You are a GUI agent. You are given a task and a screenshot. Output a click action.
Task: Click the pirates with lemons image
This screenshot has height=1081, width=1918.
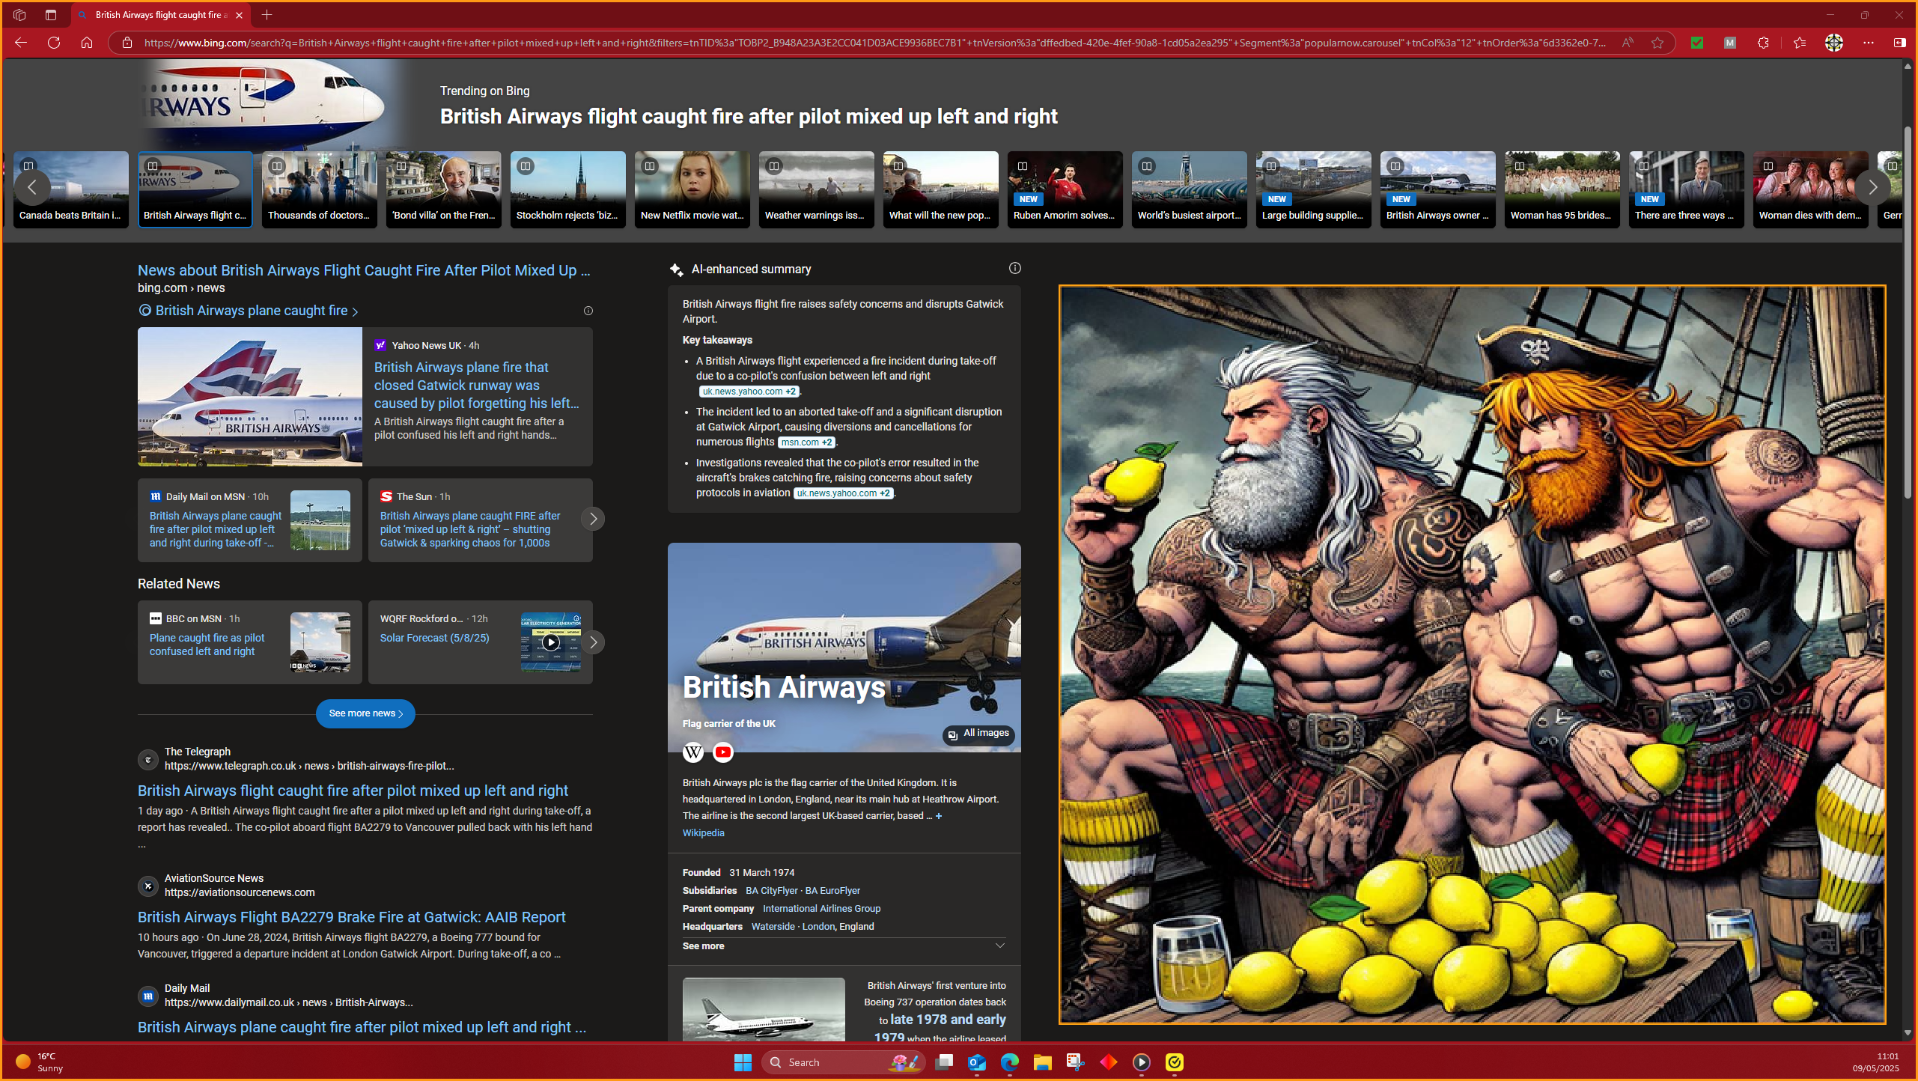pyautogui.click(x=1472, y=655)
